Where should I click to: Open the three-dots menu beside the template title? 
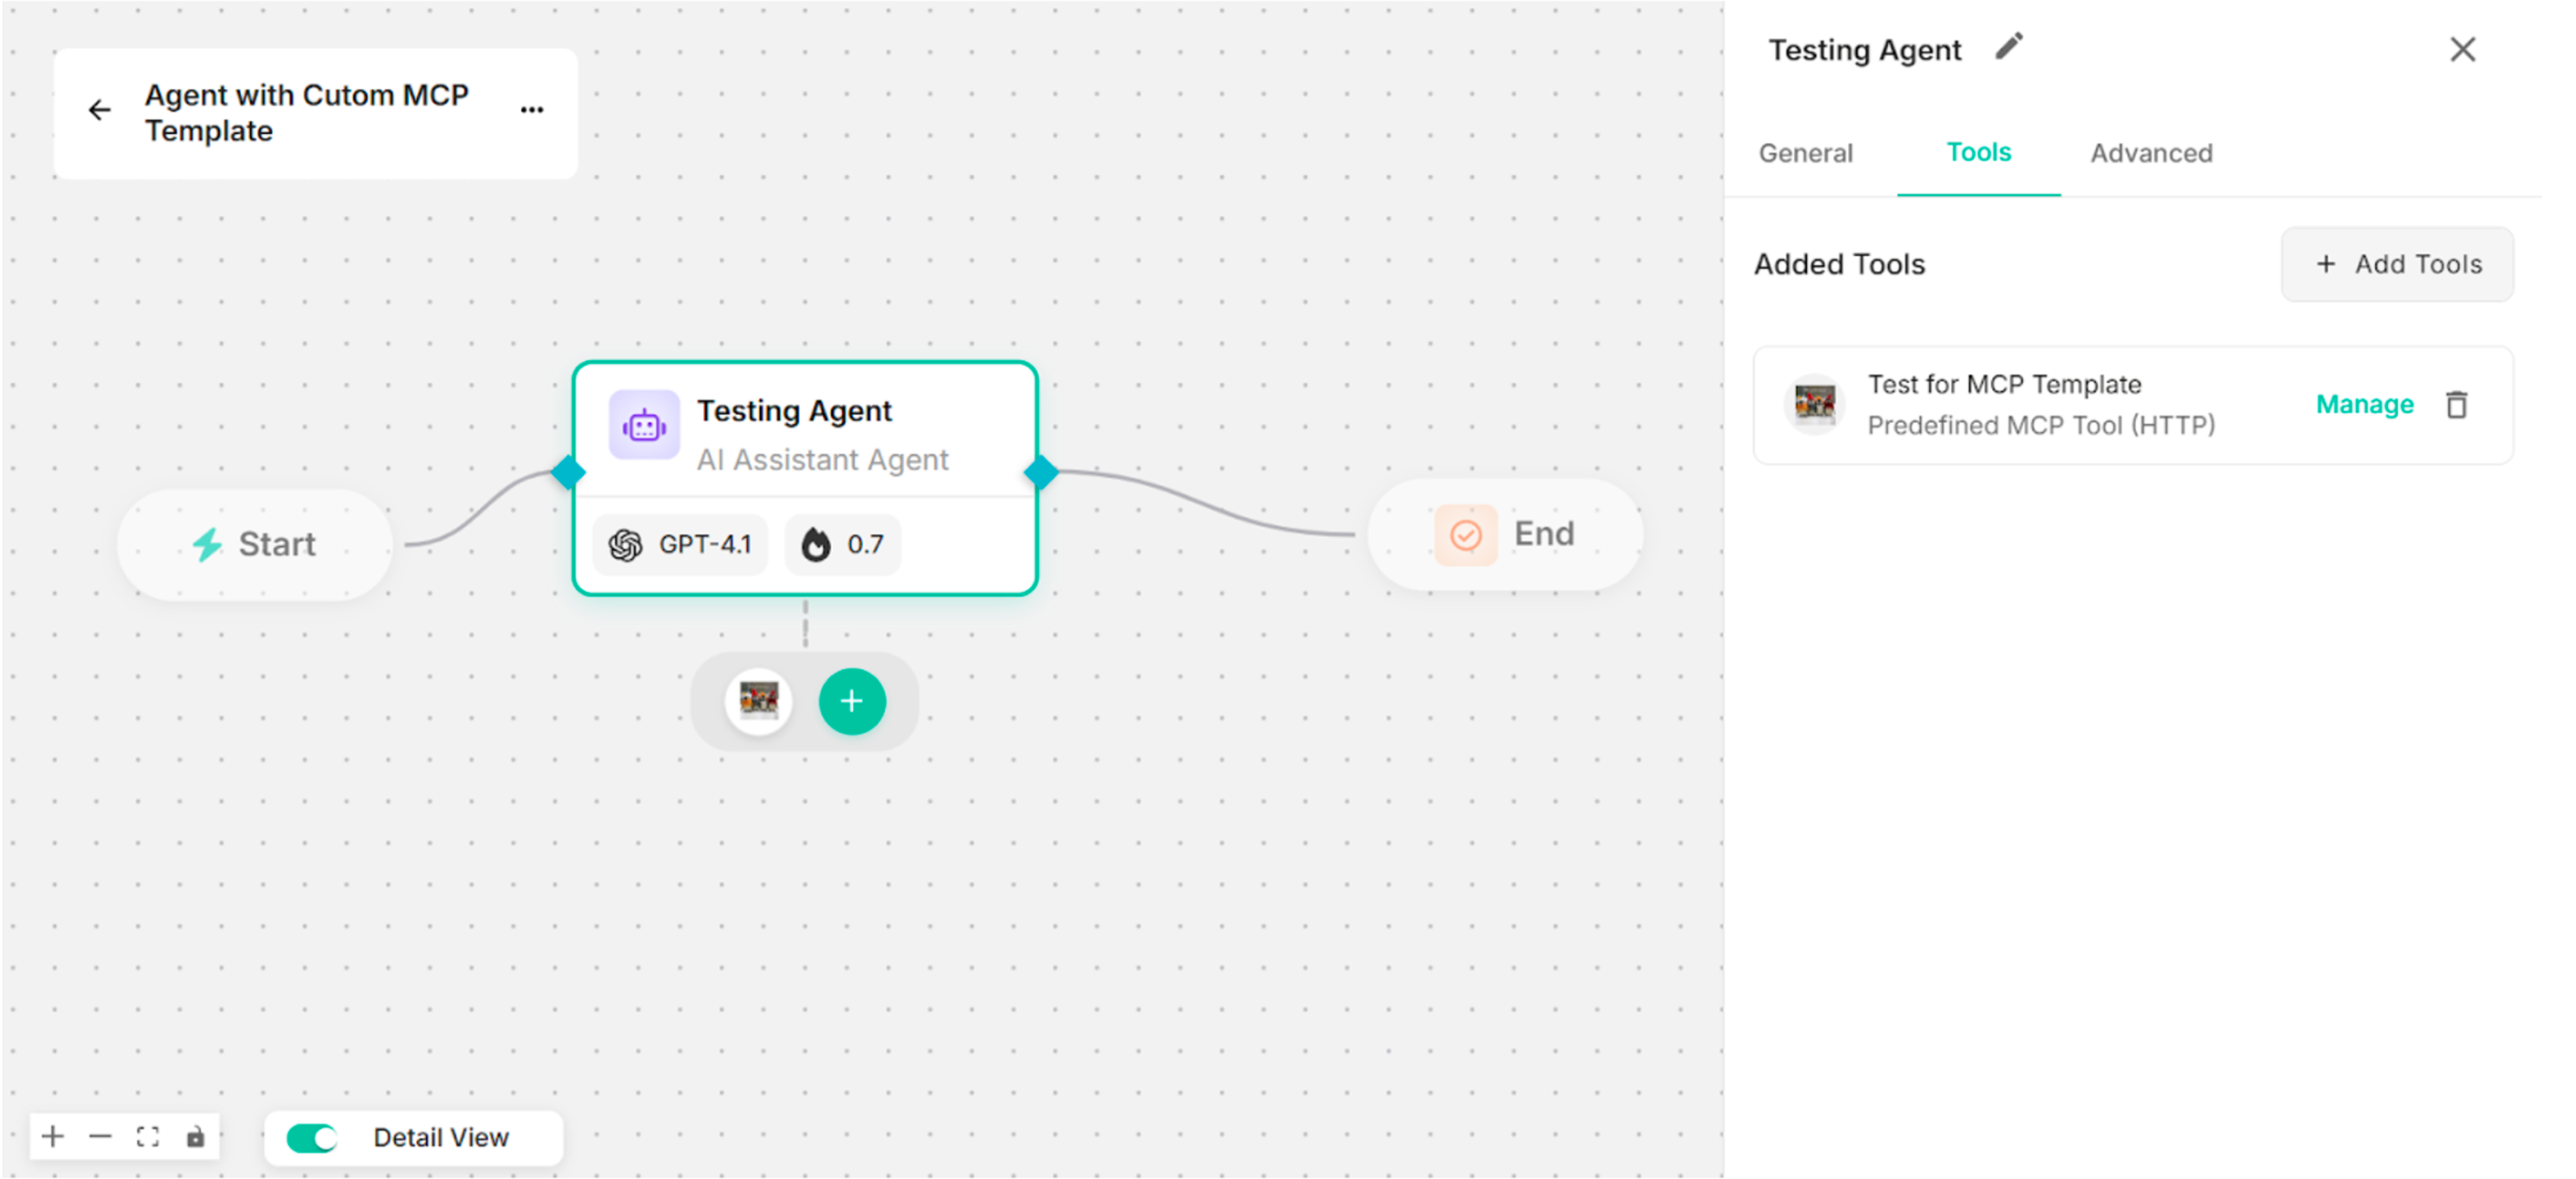coord(532,110)
